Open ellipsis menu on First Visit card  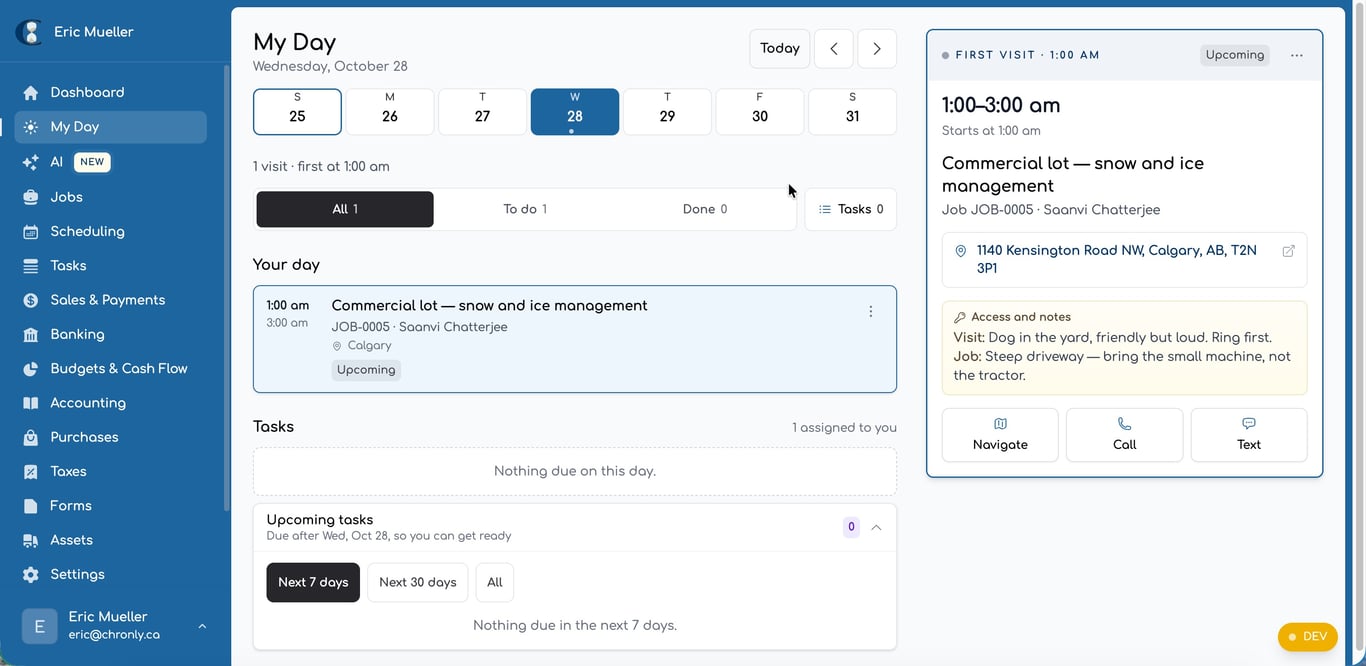click(x=1297, y=55)
